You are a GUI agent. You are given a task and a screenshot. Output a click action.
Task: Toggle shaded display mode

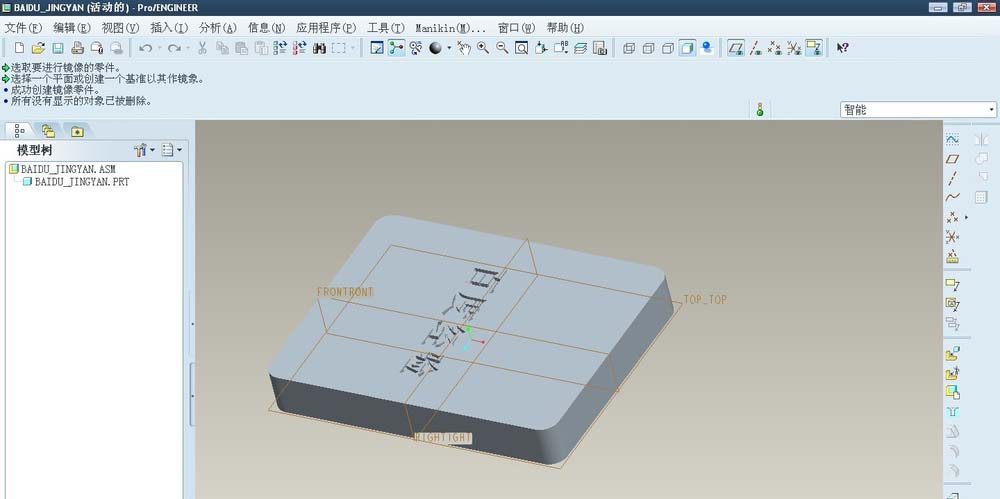[x=687, y=48]
